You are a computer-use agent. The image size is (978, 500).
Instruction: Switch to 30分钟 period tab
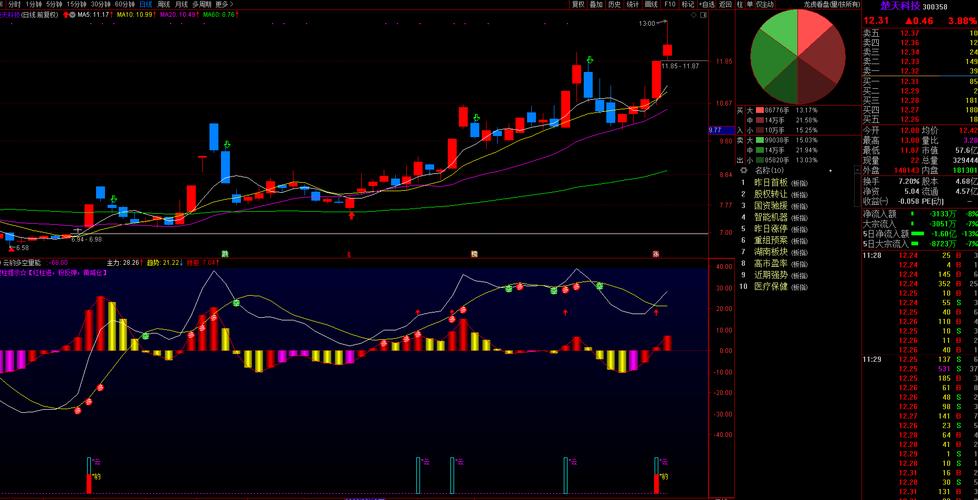point(100,5)
